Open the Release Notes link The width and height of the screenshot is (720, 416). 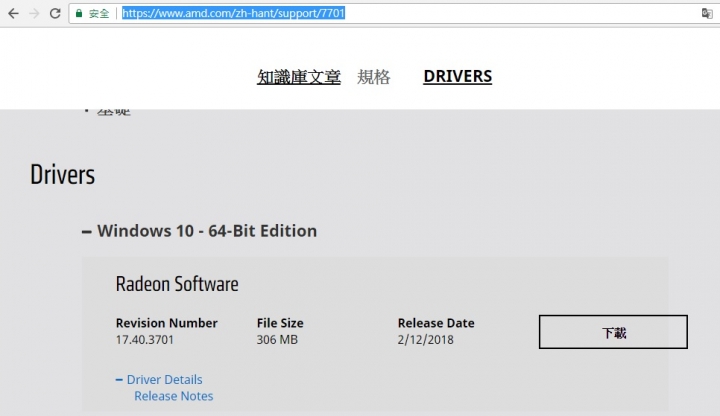coord(174,396)
